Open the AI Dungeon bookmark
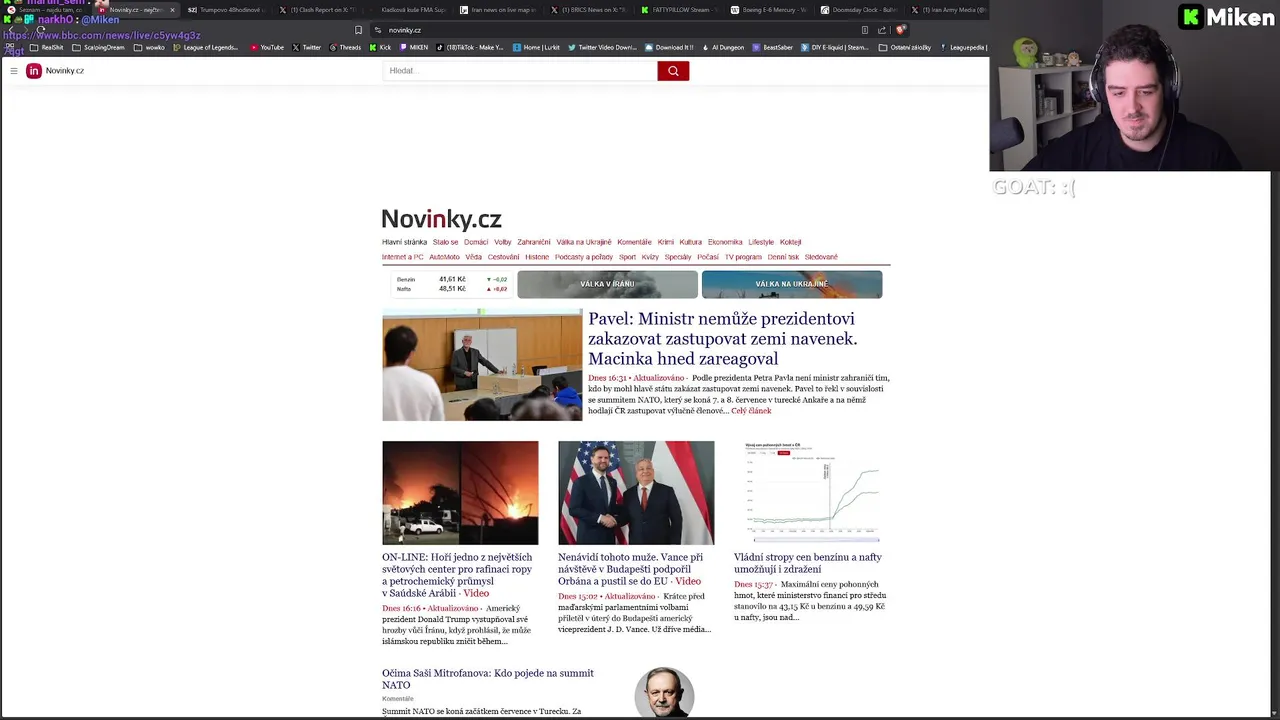 pyautogui.click(x=722, y=47)
